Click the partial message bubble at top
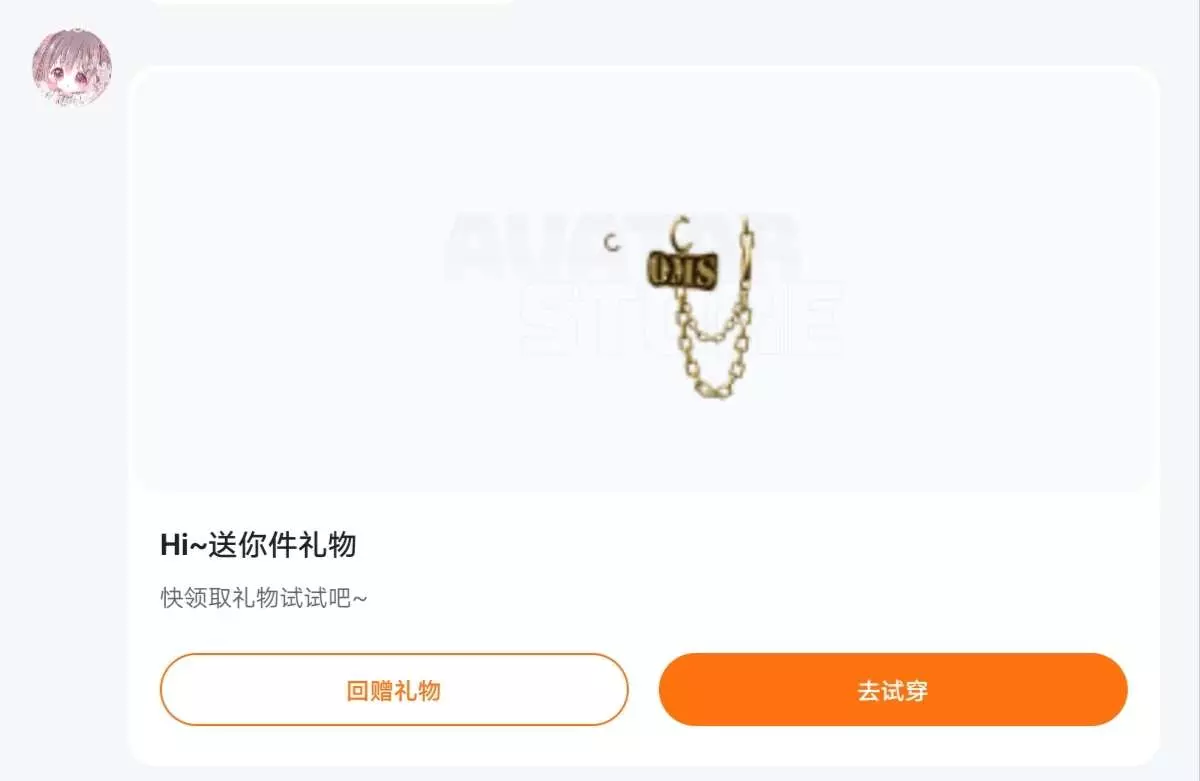This screenshot has height=781, width=1200. pyautogui.click(x=333, y=3)
